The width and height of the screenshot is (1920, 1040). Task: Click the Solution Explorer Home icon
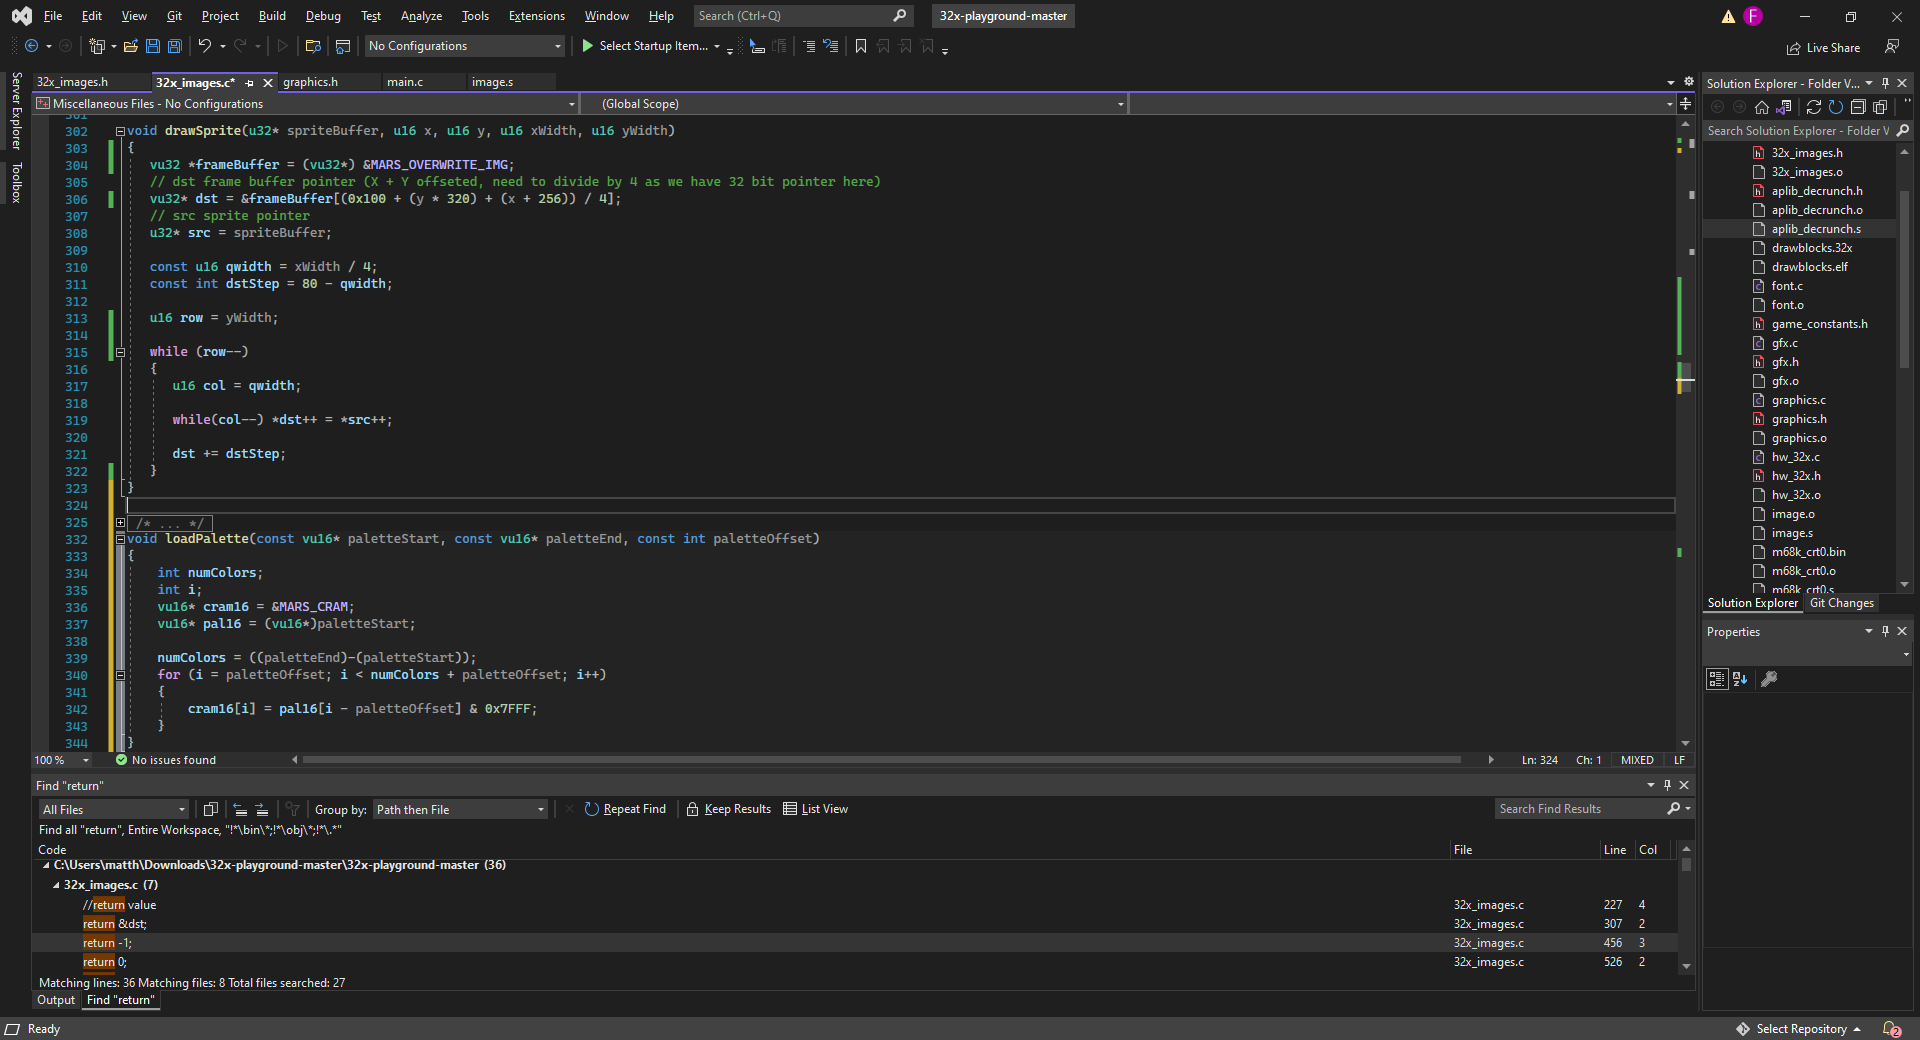click(1762, 107)
